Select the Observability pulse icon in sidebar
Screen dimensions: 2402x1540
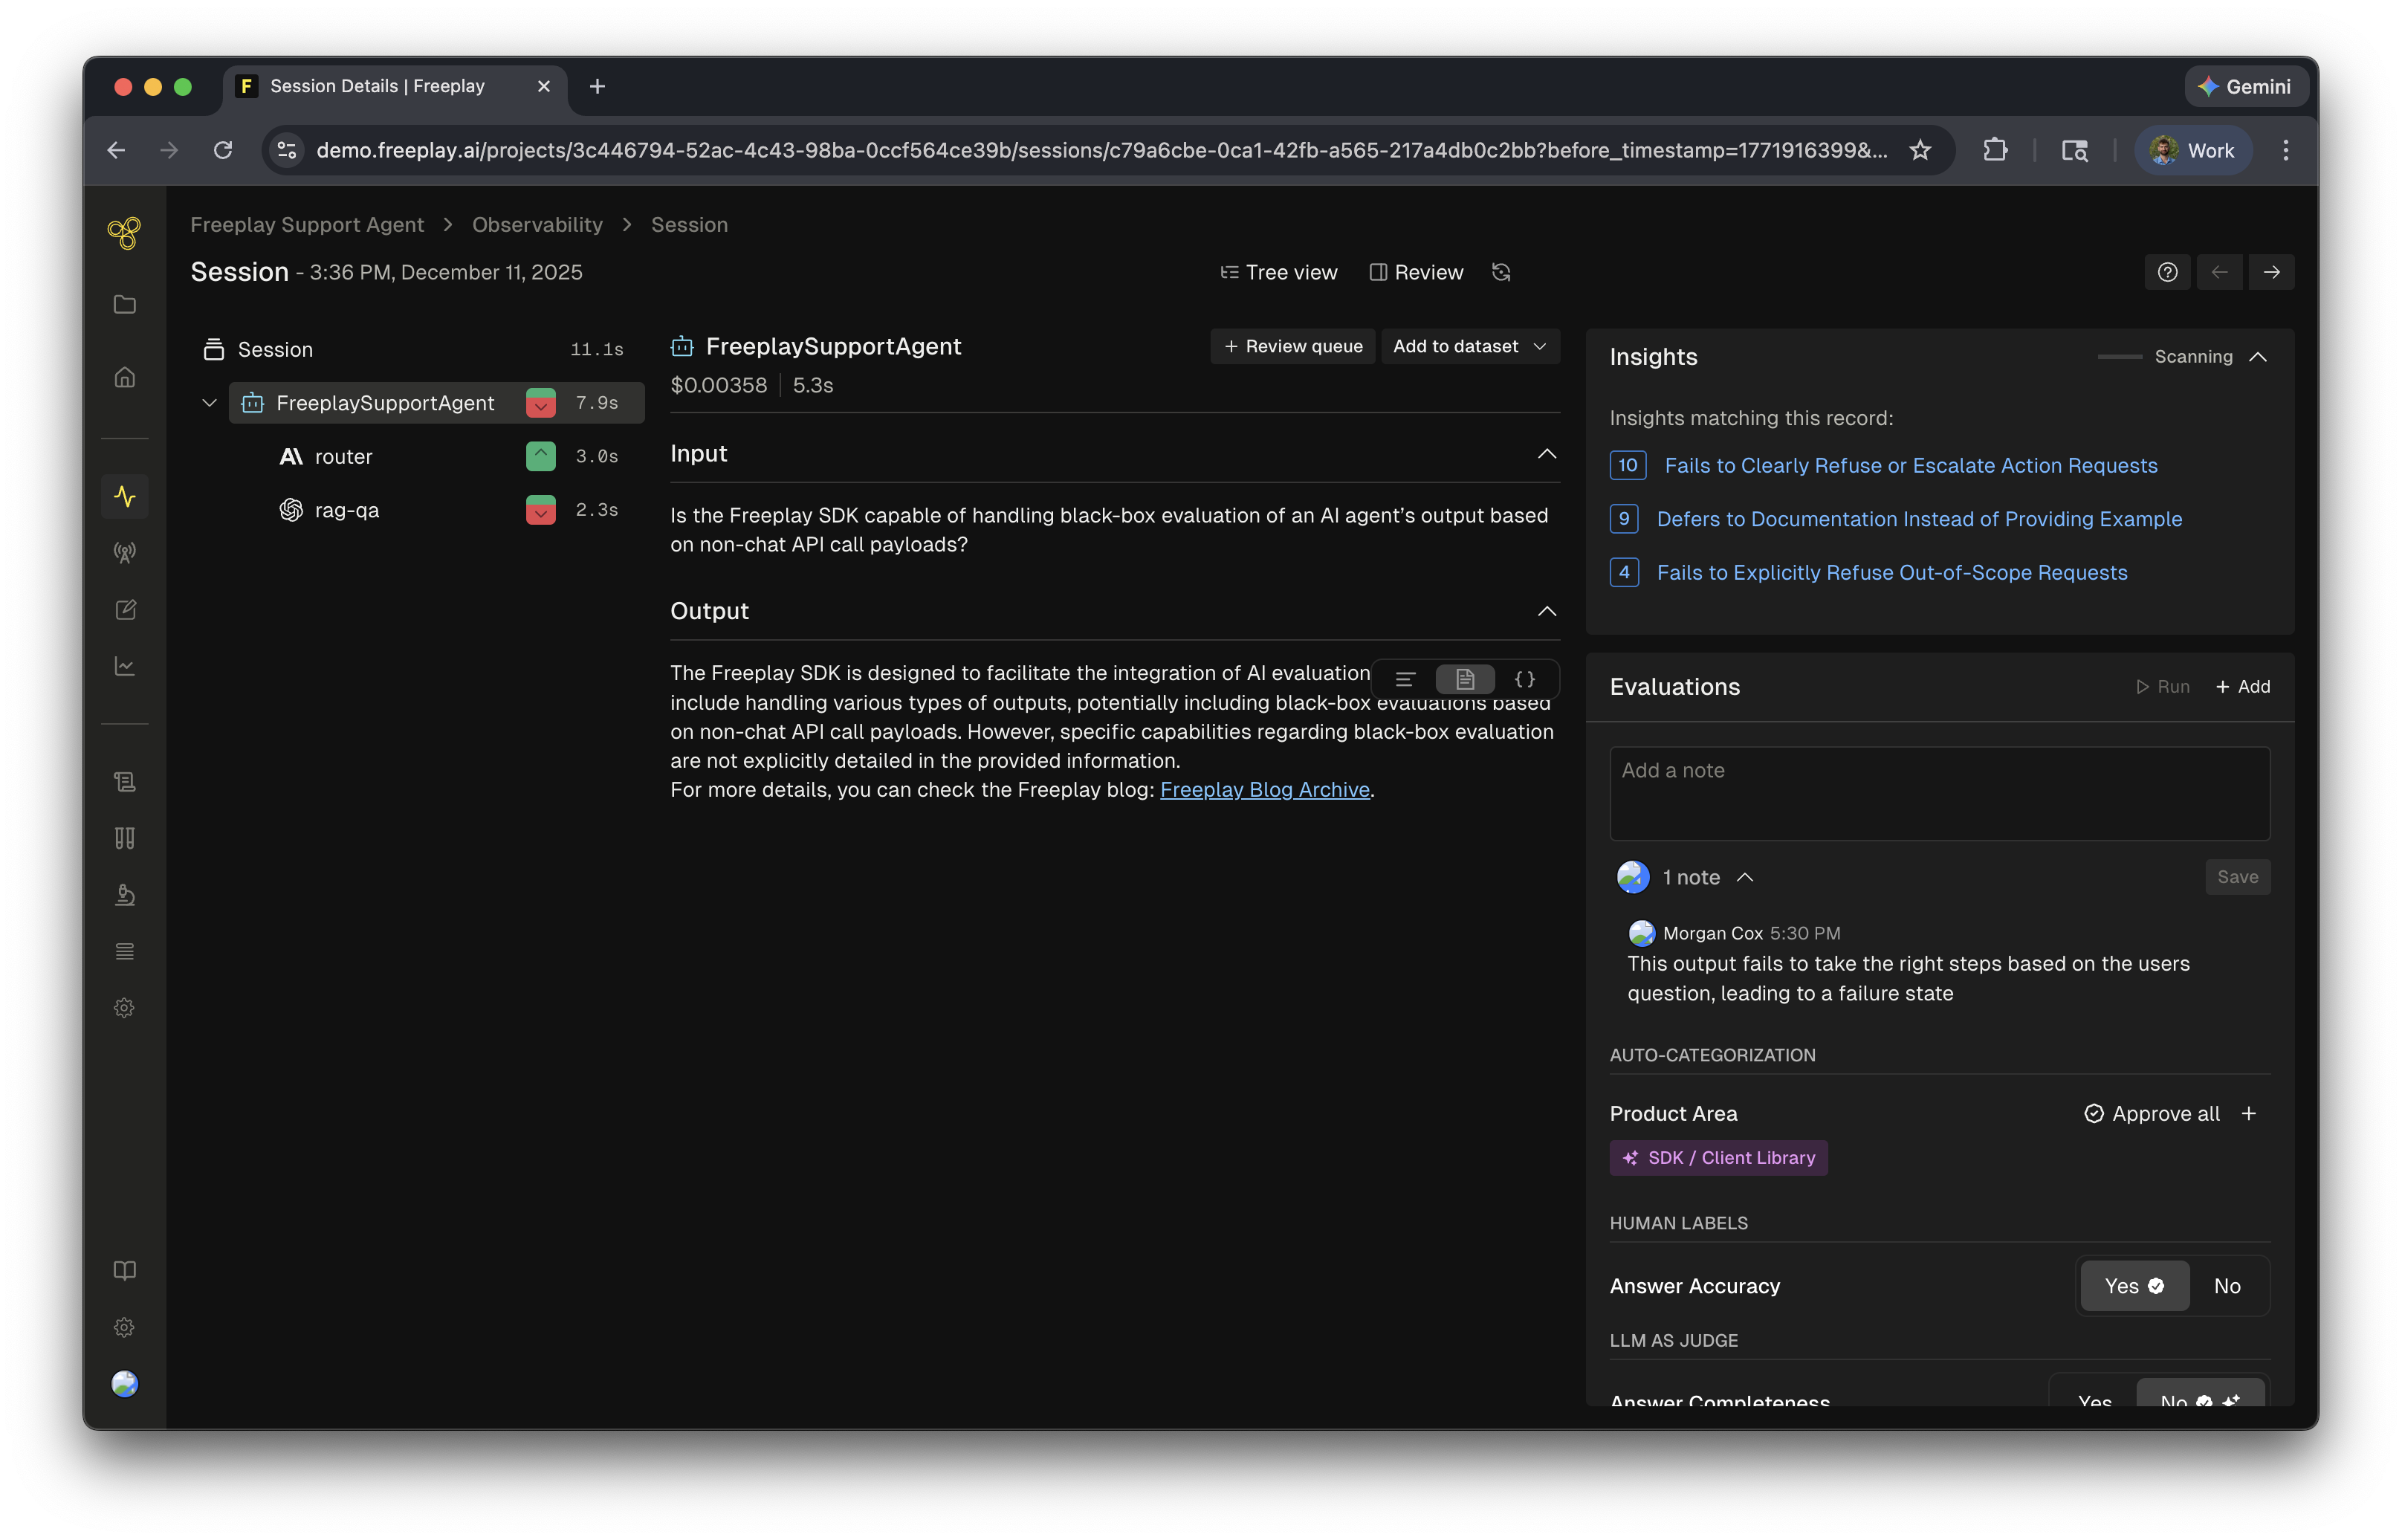pos(125,495)
